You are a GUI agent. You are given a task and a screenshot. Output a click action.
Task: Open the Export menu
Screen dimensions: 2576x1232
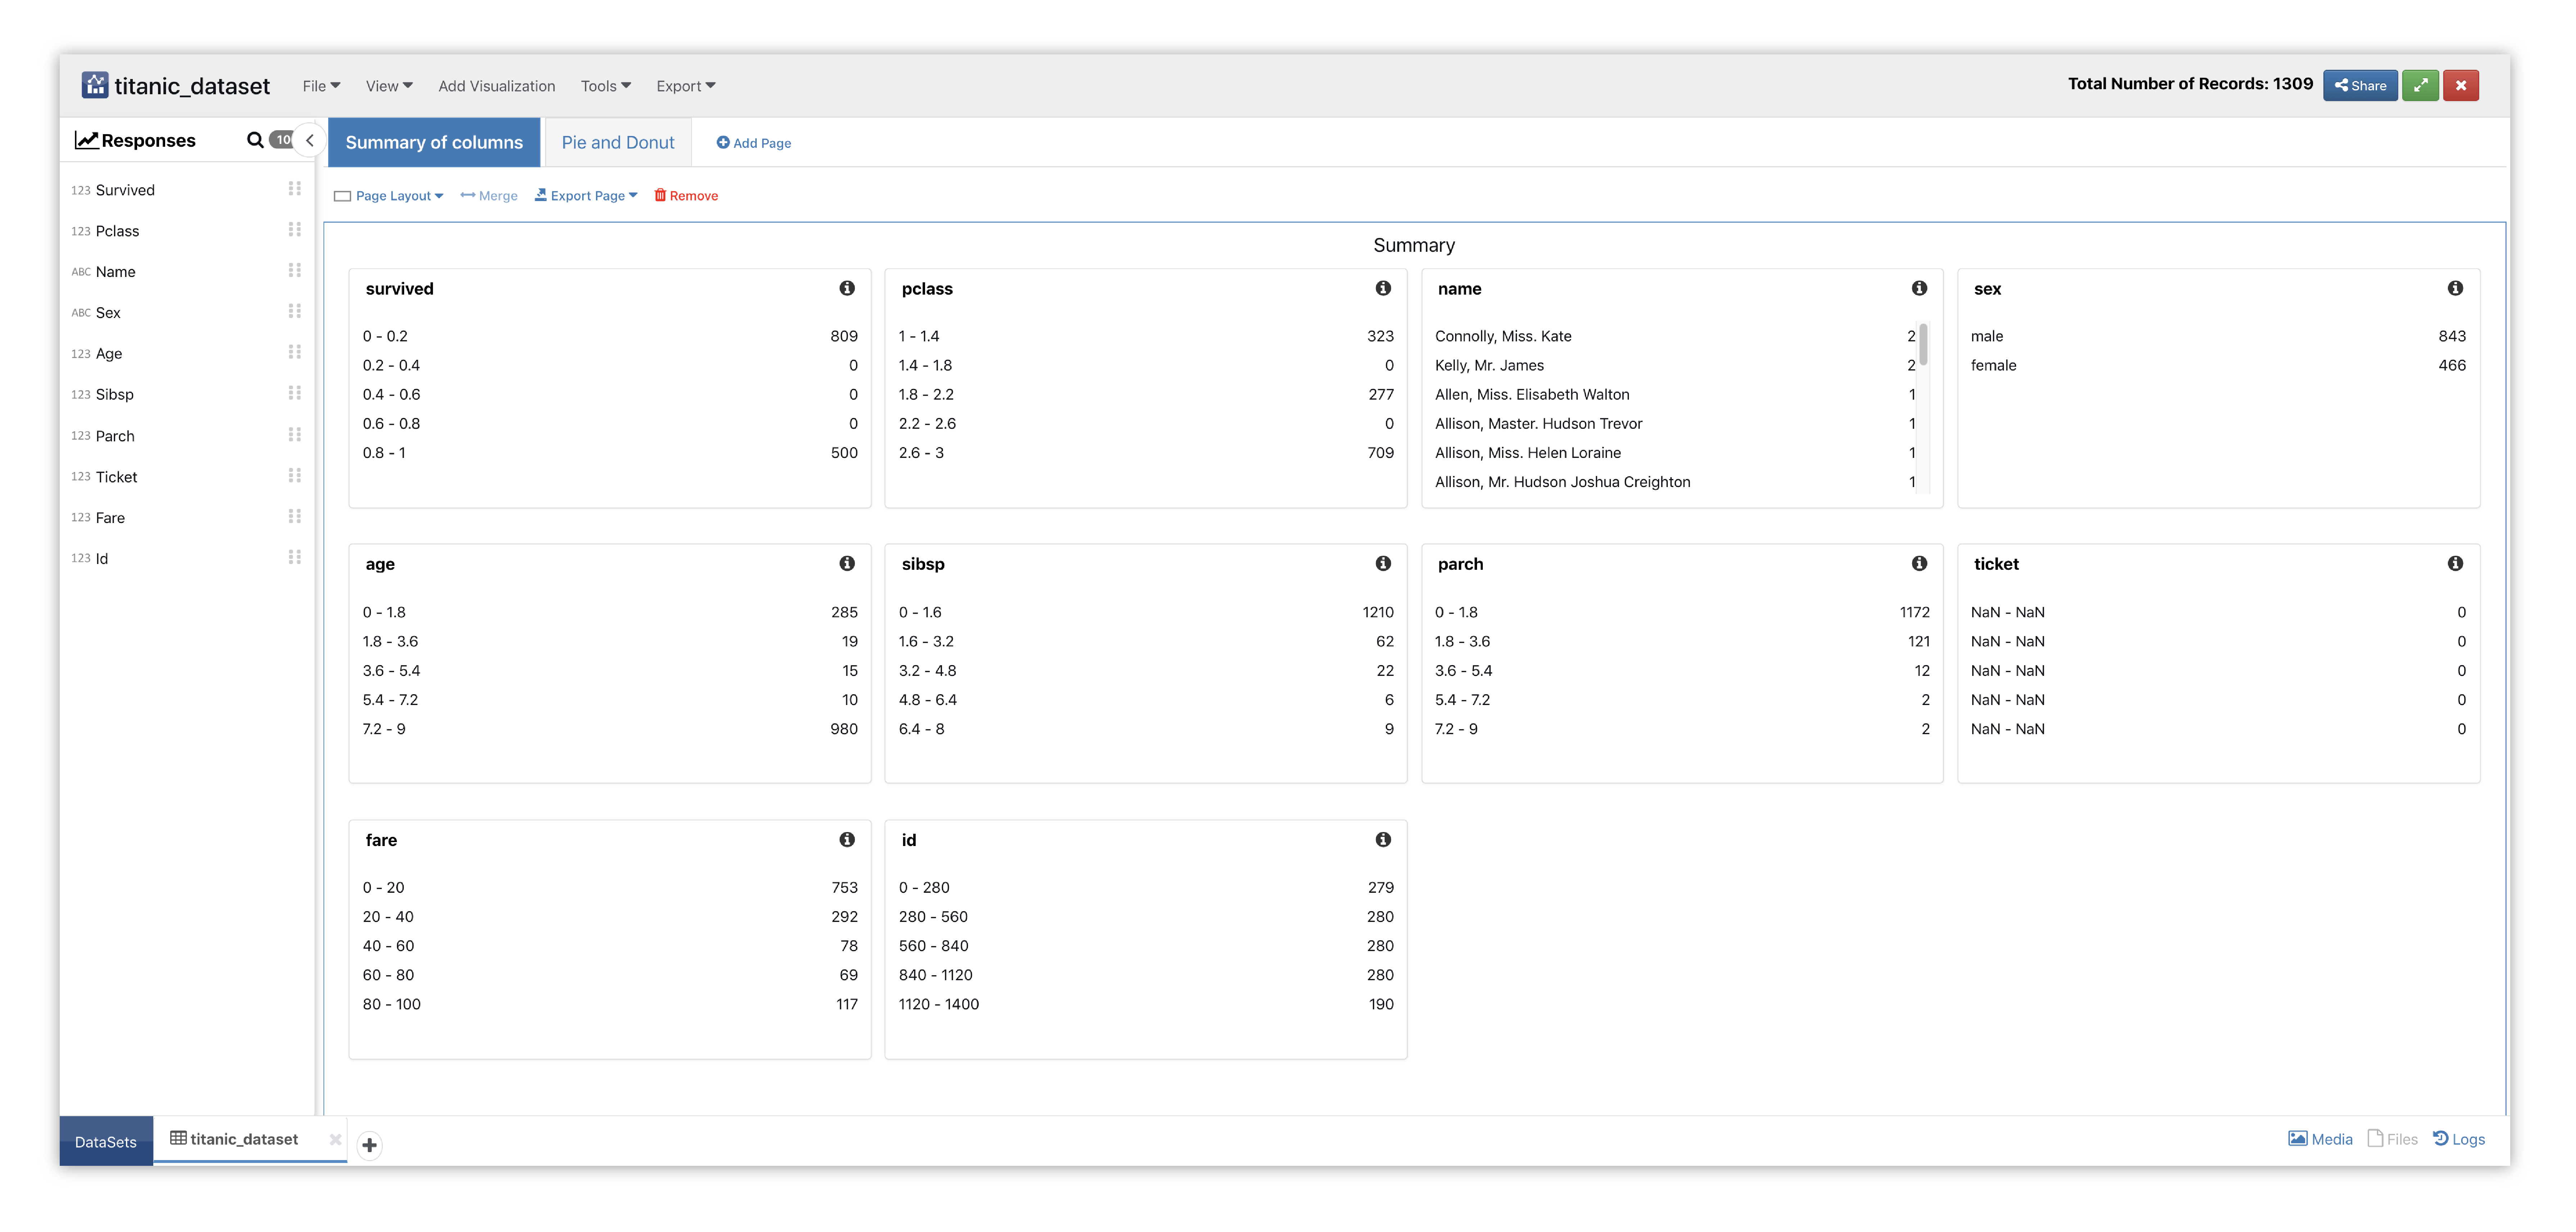tap(686, 86)
